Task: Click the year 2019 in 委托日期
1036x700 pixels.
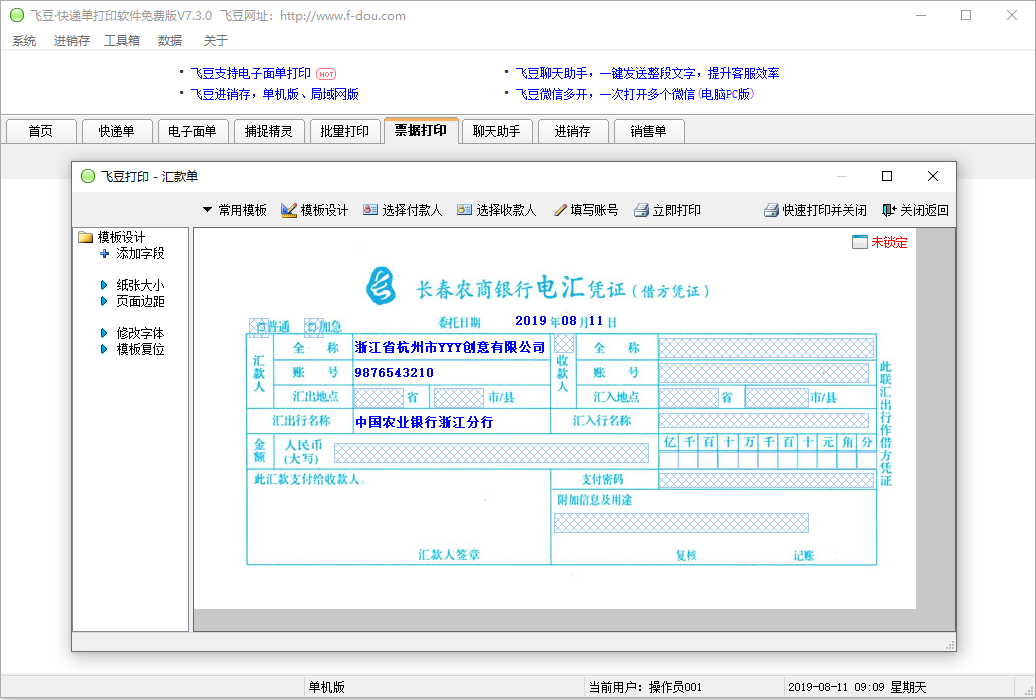Action: pyautogui.click(x=531, y=321)
